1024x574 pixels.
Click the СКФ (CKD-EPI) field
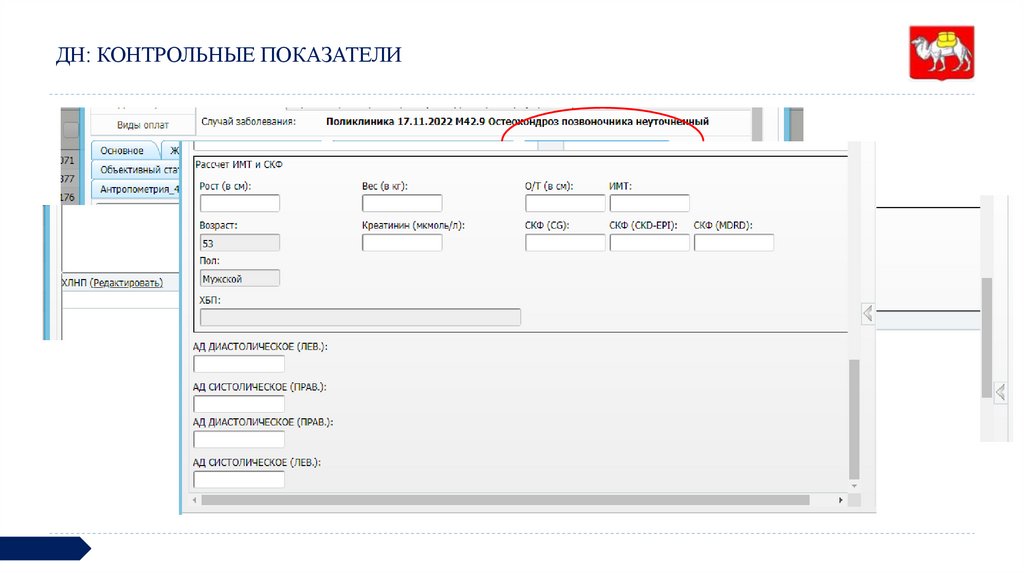649,242
